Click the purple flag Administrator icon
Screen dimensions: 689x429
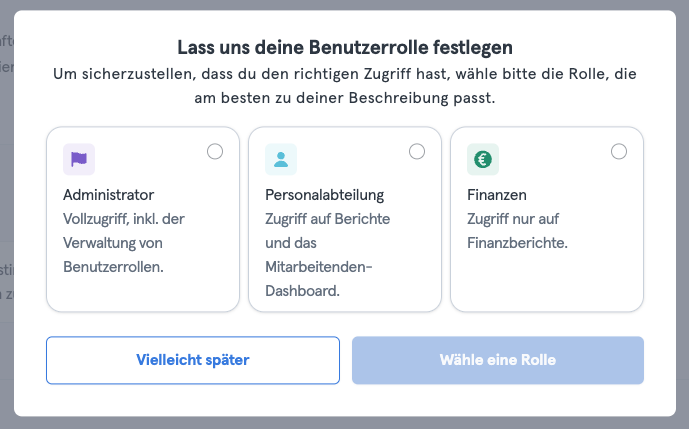point(79,159)
